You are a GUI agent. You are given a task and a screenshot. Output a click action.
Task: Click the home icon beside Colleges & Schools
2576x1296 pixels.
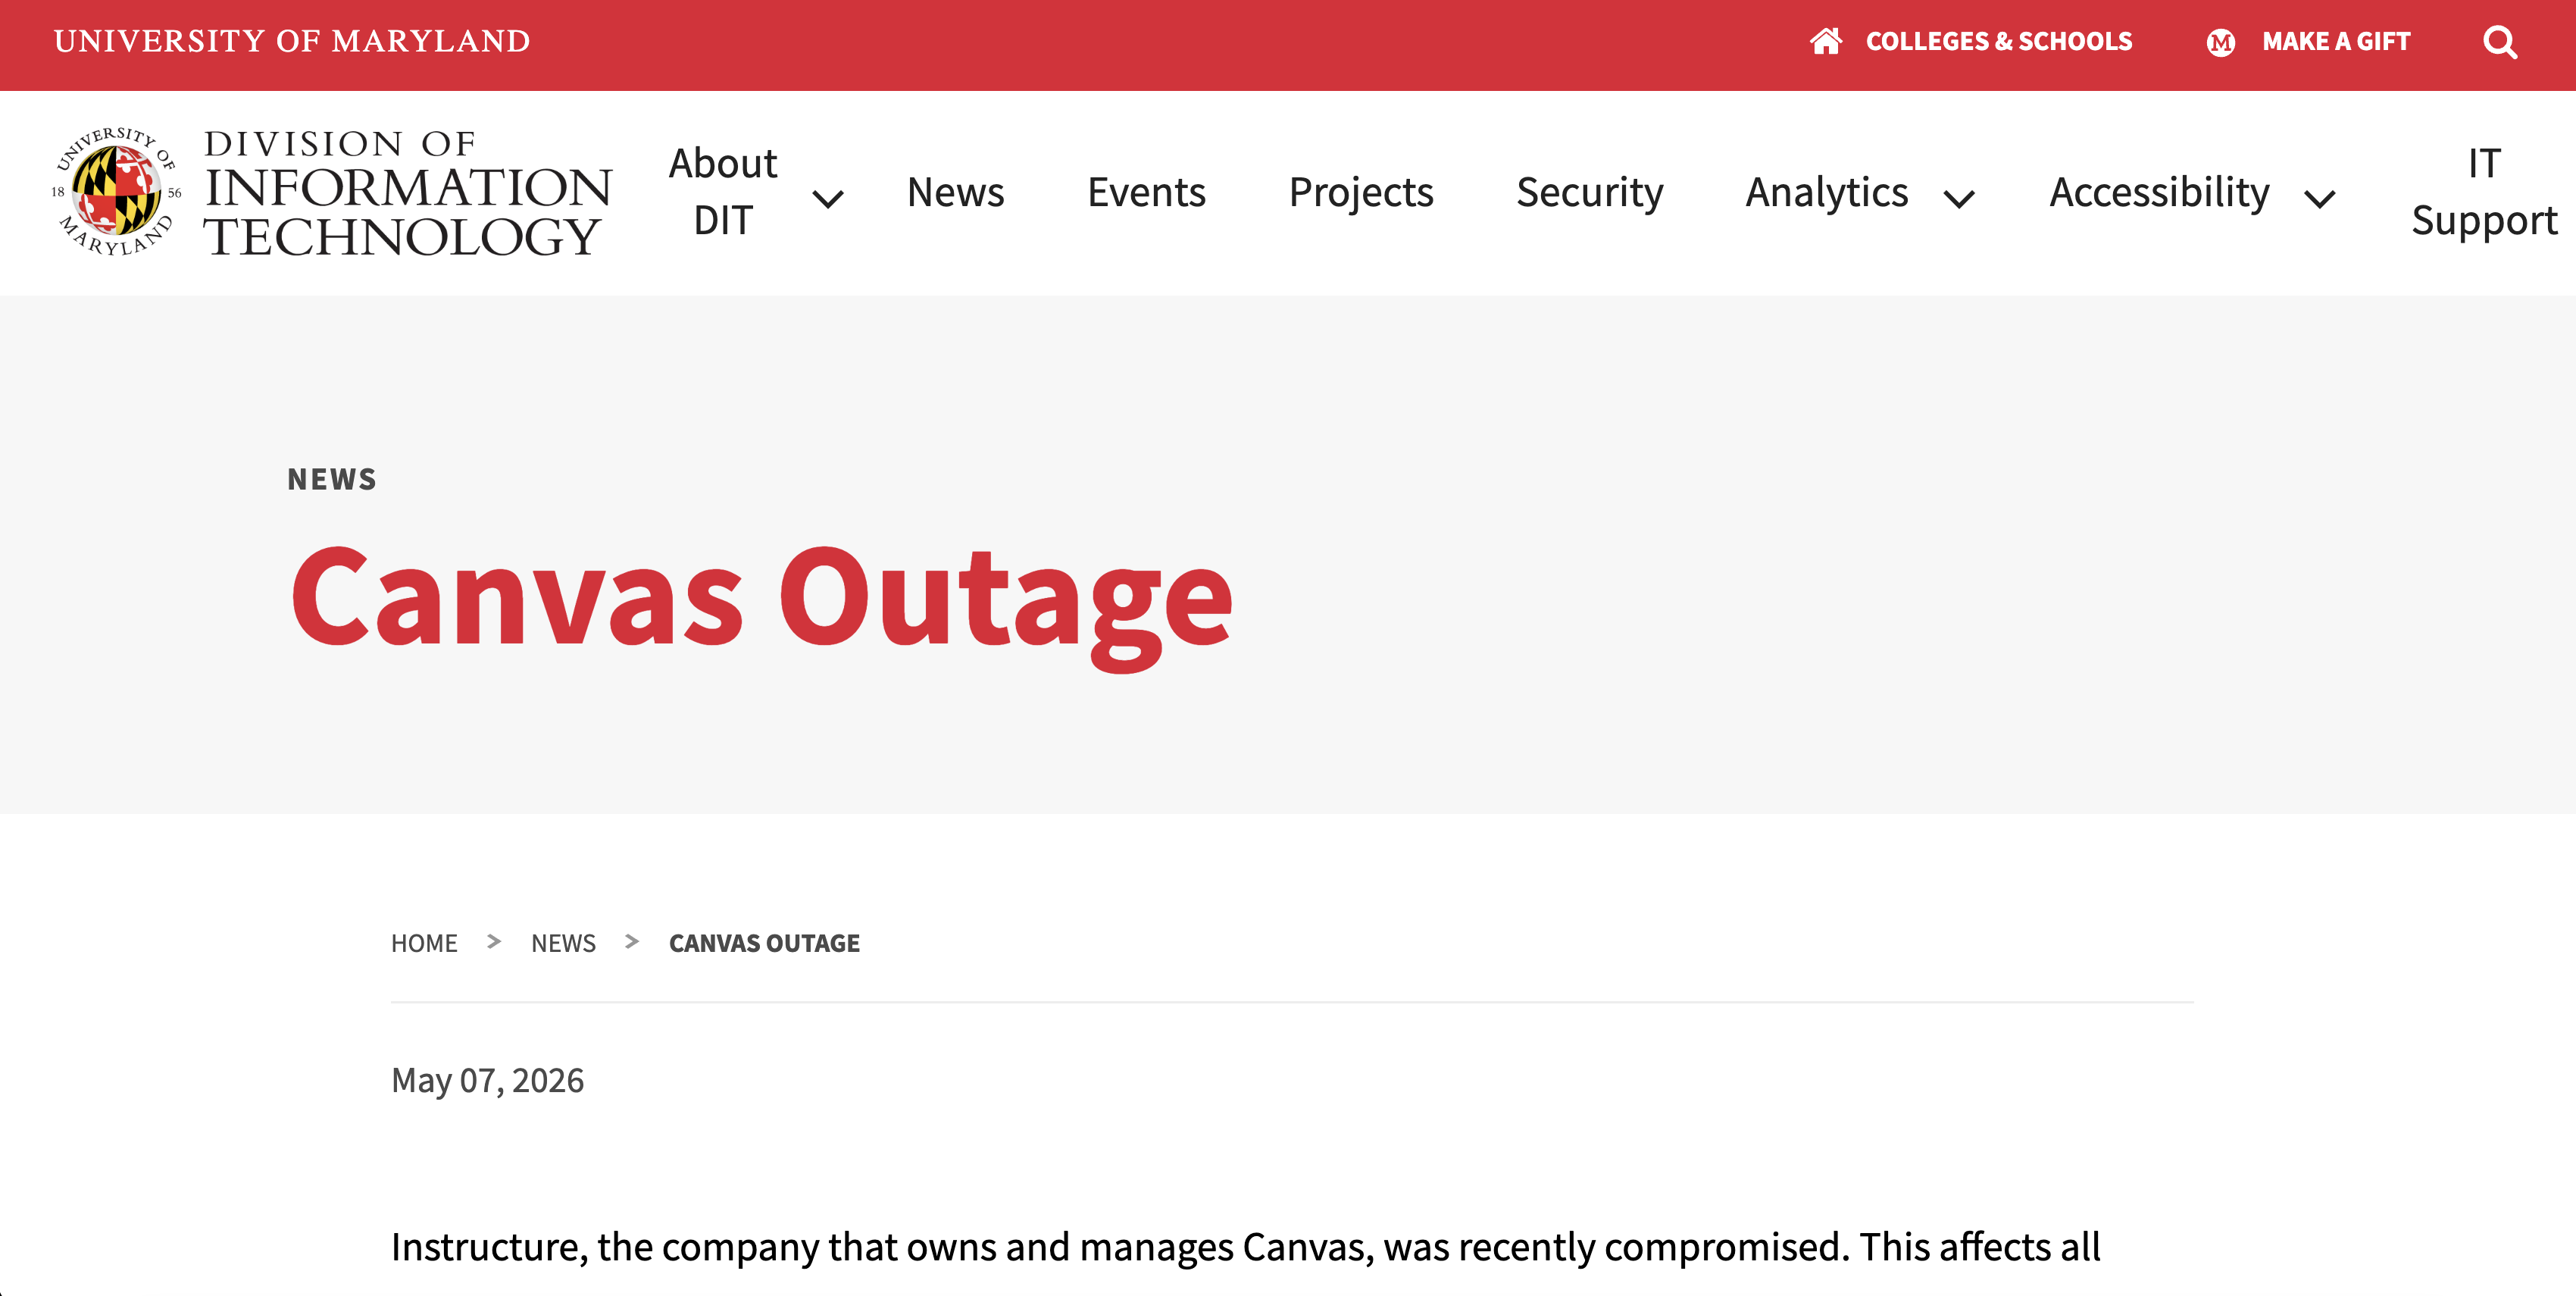(1826, 41)
